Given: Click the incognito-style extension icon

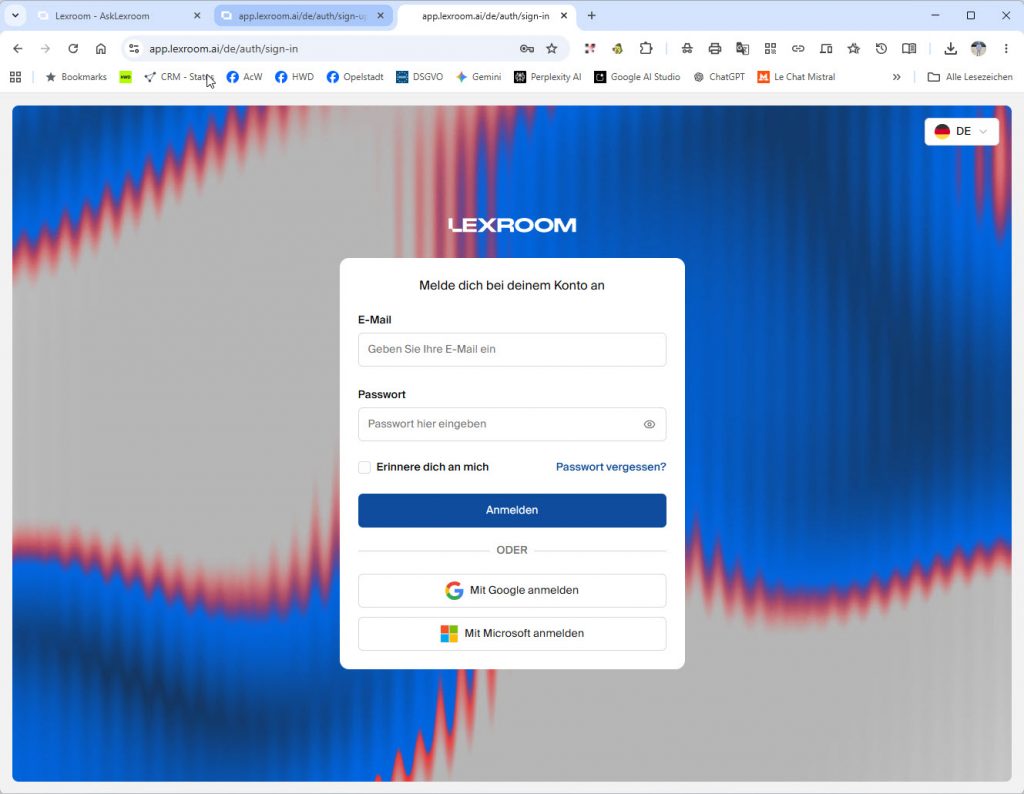Looking at the screenshot, I should point(687,48).
